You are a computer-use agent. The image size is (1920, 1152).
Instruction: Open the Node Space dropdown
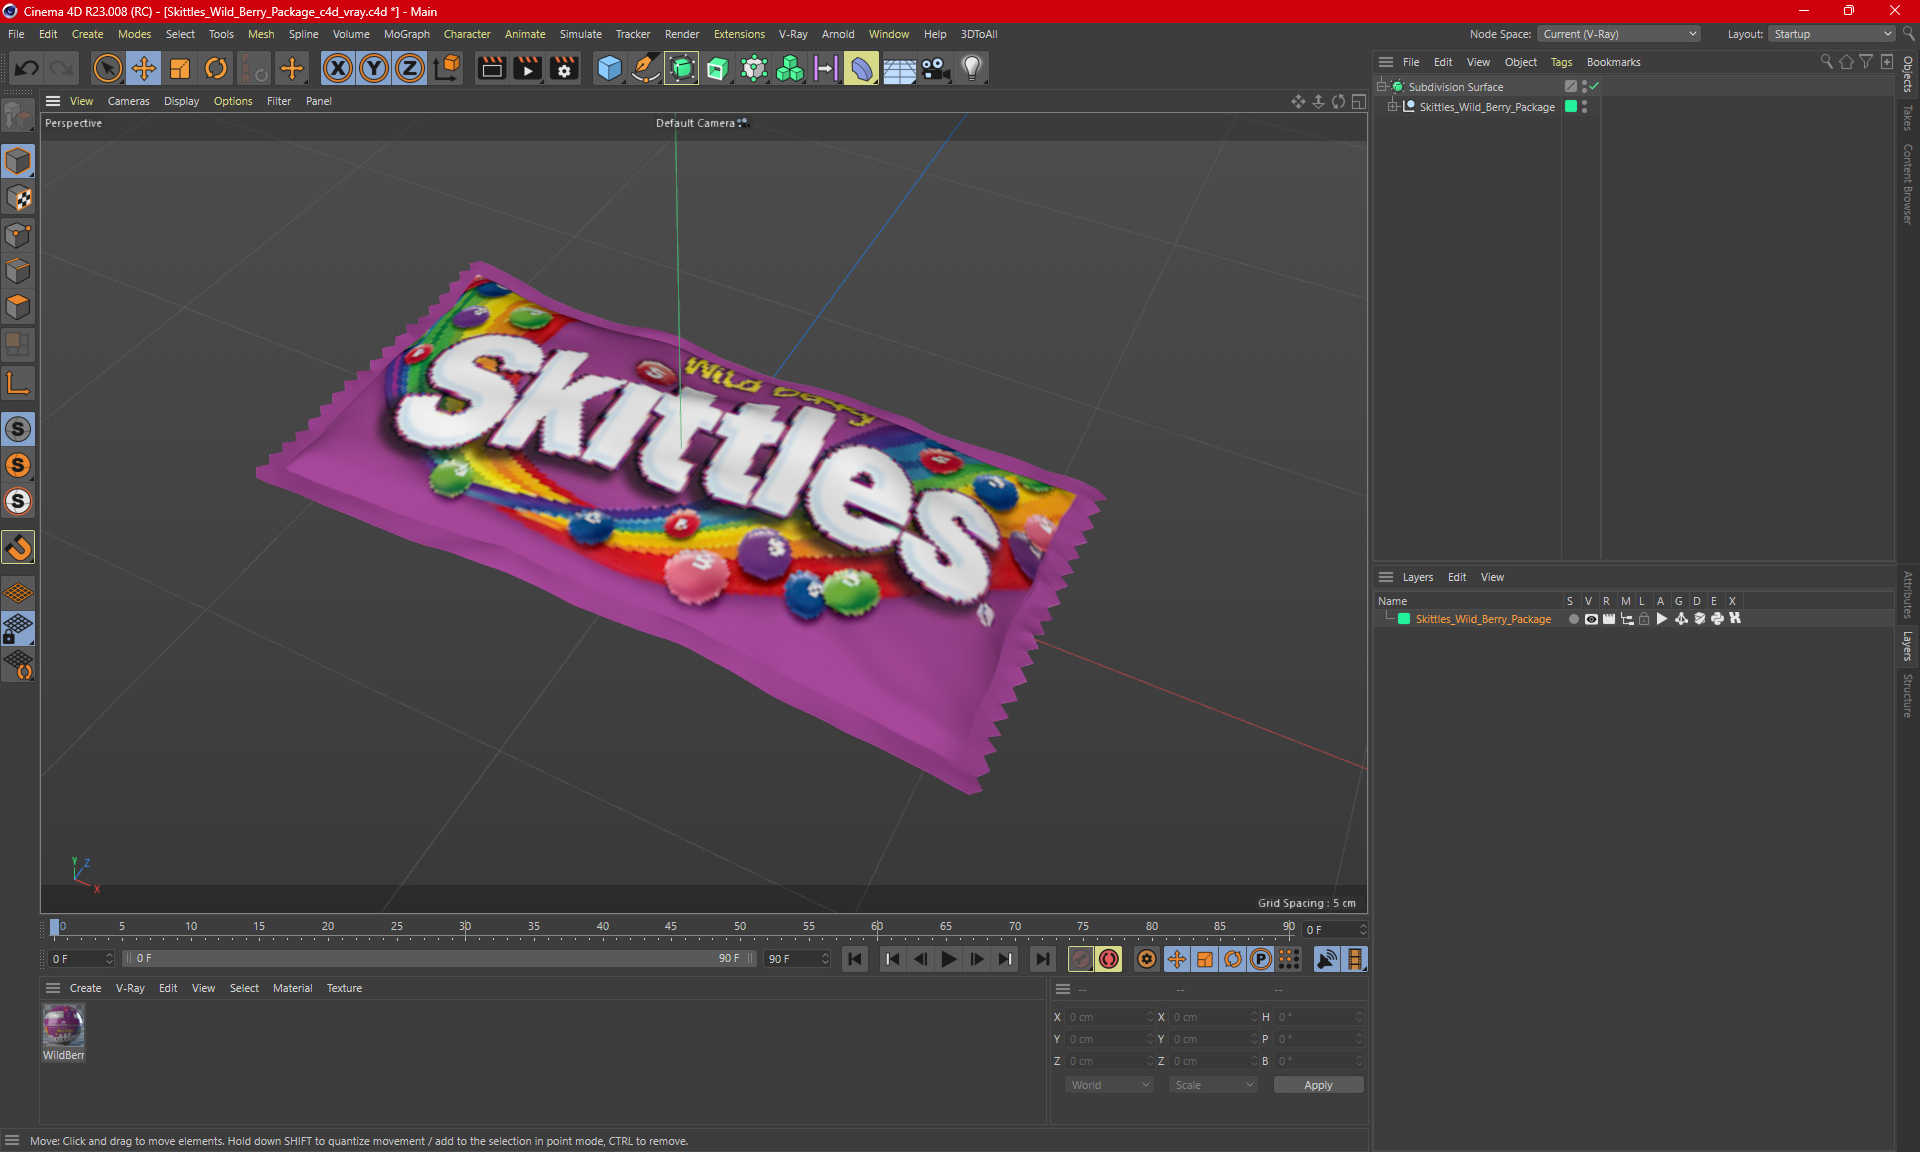(x=1618, y=34)
